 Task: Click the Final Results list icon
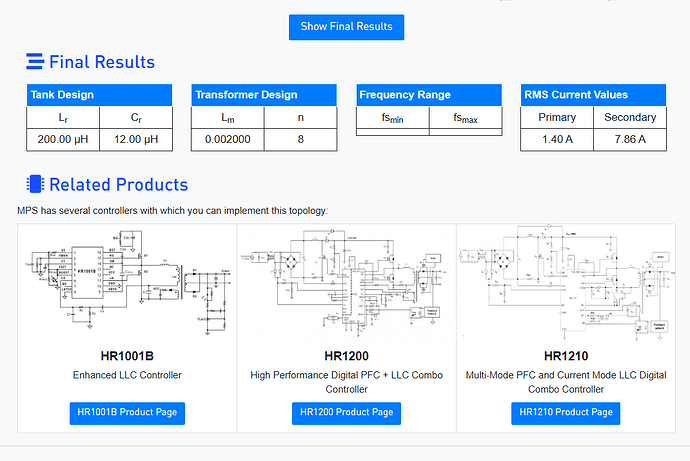coord(35,61)
